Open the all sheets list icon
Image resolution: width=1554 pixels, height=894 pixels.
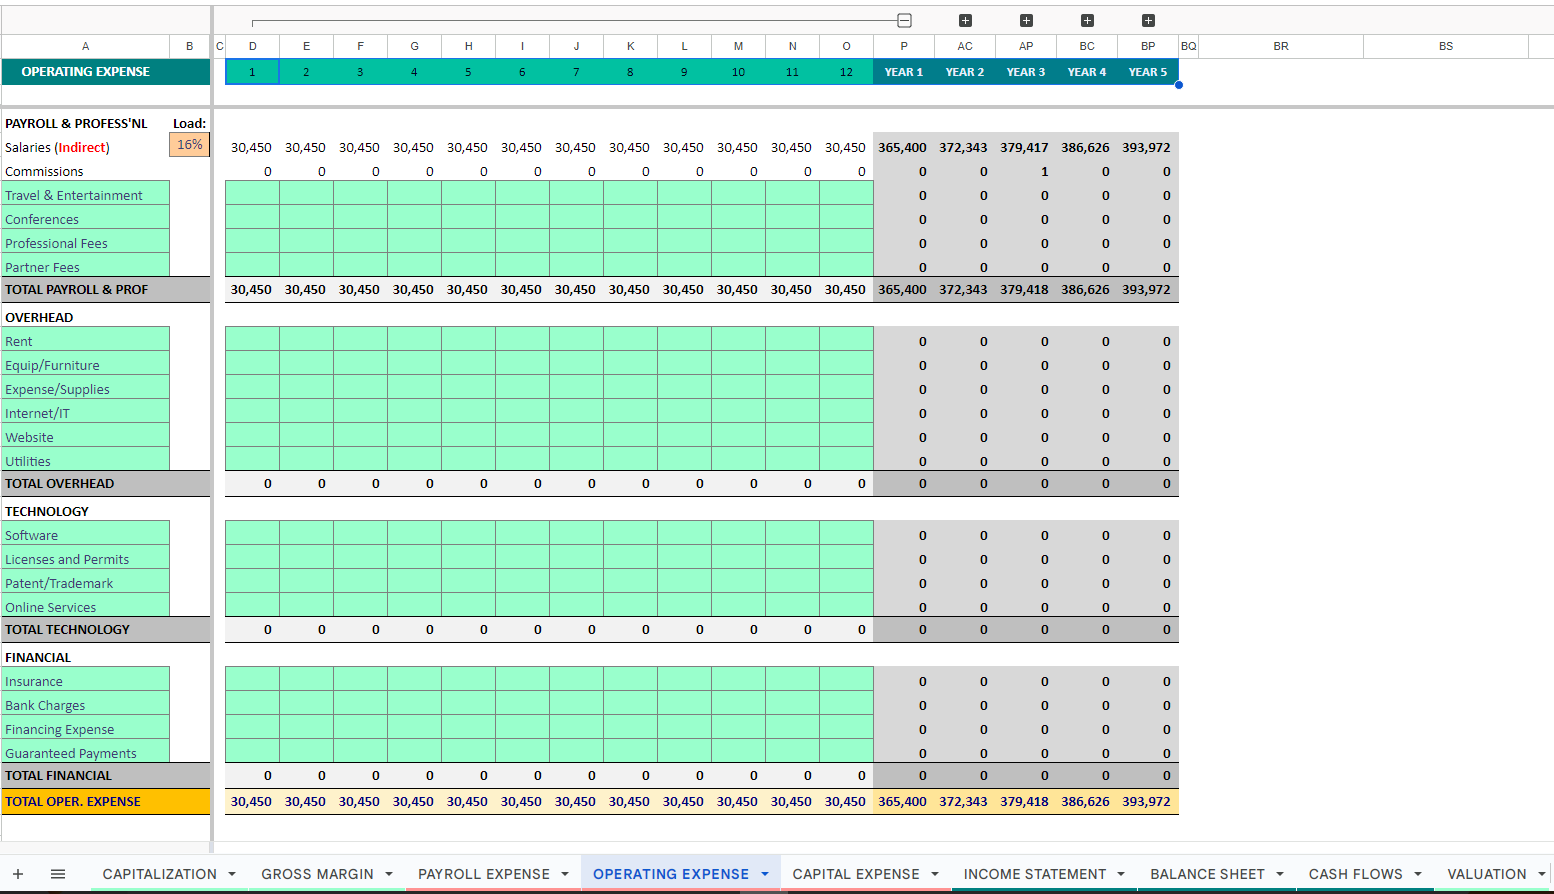tap(58, 874)
